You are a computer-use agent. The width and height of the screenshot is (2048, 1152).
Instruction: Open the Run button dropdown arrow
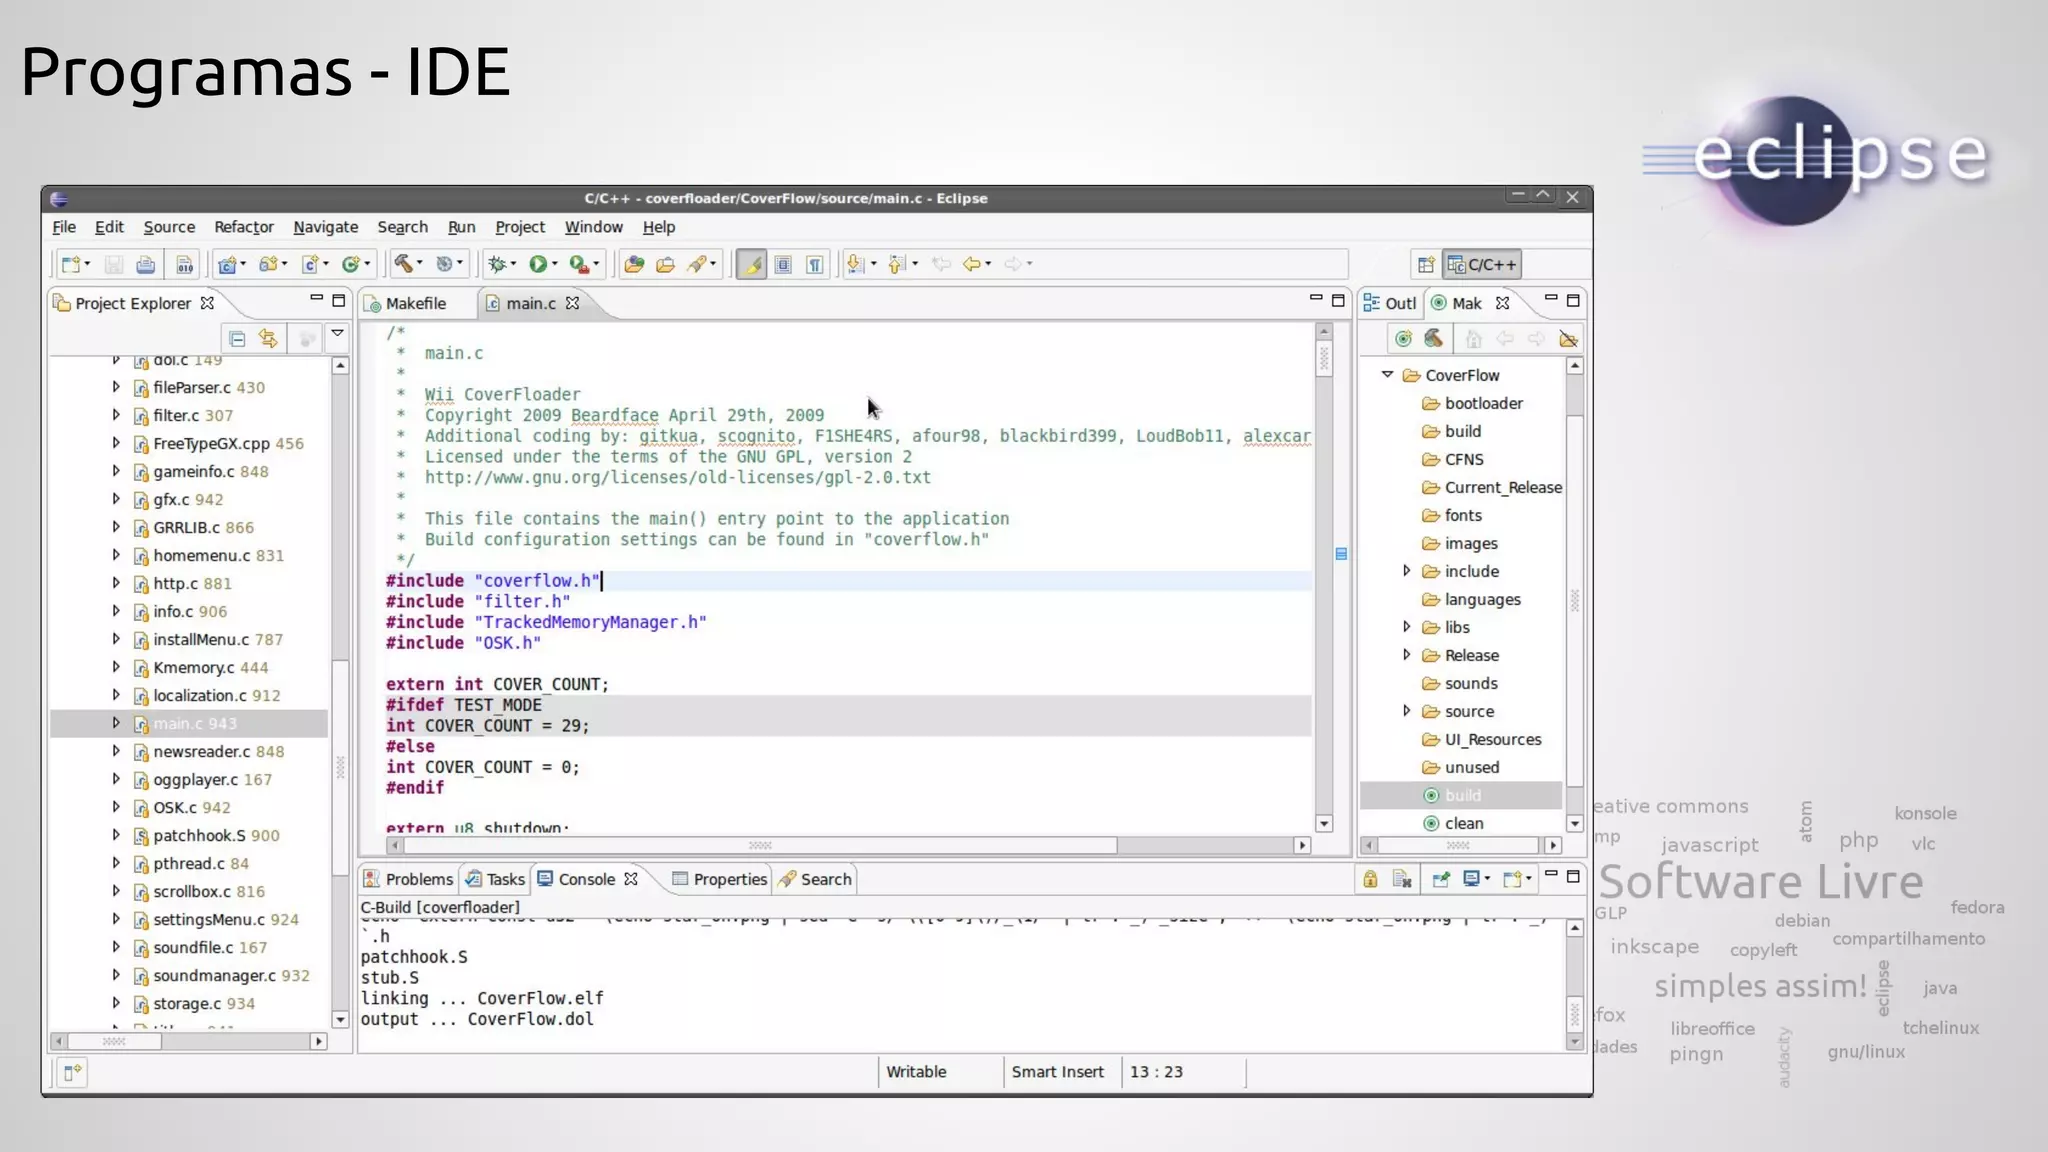click(x=555, y=264)
